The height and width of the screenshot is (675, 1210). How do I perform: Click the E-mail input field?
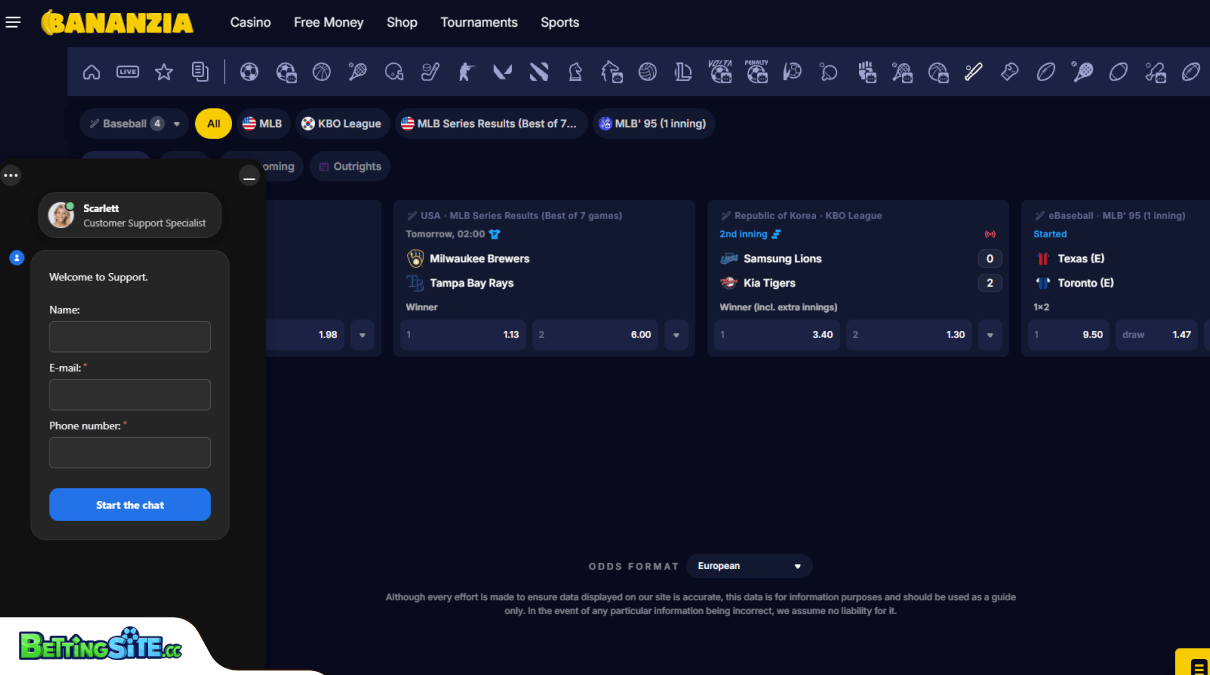point(130,395)
